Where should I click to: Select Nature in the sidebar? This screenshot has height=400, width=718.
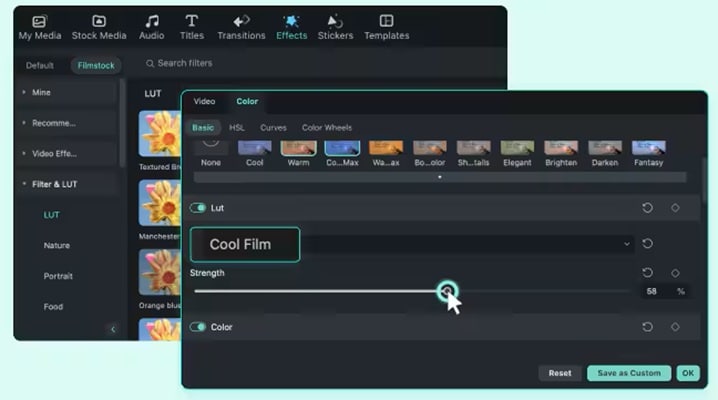tap(57, 246)
